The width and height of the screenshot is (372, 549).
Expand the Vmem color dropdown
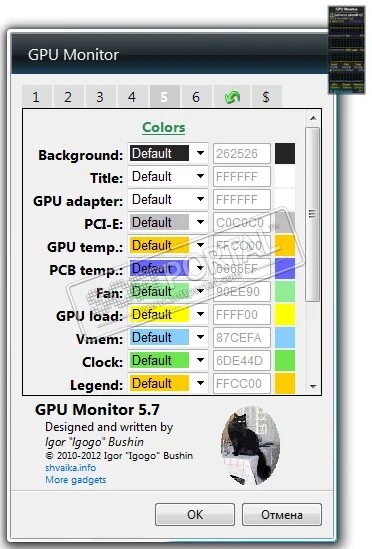pyautogui.click(x=168, y=338)
